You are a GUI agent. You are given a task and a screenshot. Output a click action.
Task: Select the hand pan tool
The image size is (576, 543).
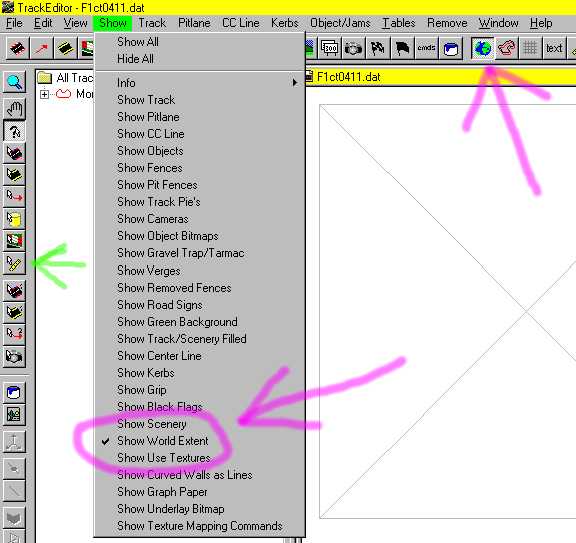(x=14, y=109)
